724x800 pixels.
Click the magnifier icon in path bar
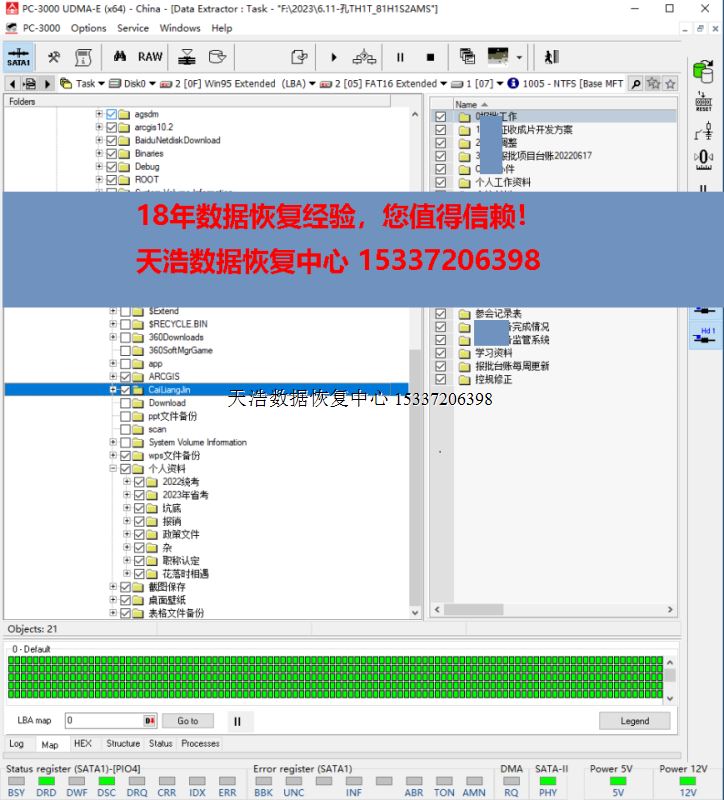(635, 84)
